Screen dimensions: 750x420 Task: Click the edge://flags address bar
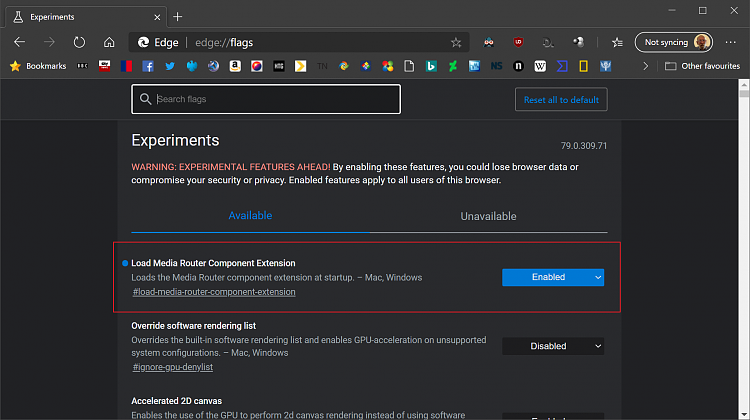point(299,43)
